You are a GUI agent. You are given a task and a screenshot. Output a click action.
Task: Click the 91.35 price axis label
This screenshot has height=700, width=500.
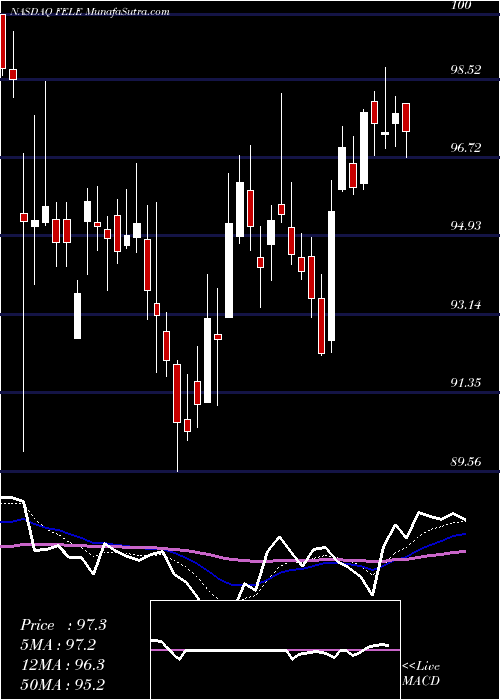pos(466,383)
